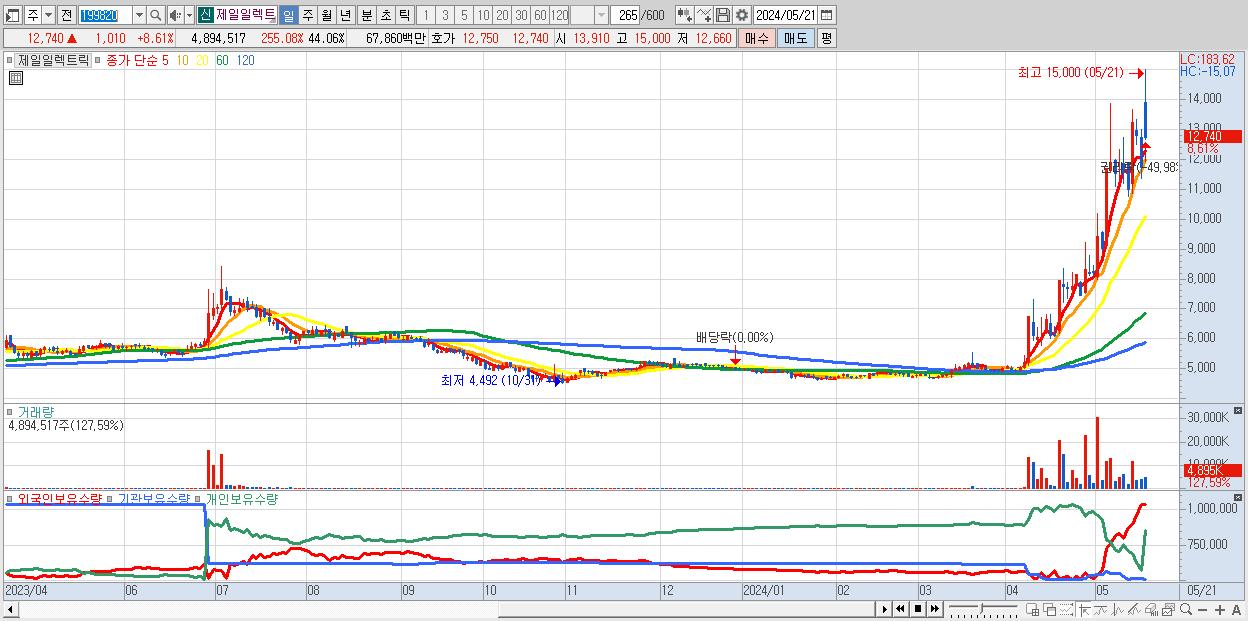This screenshot has width=1248, height=621.
Task: Click the 제일일렉트릭 chart title label
Action: point(54,61)
